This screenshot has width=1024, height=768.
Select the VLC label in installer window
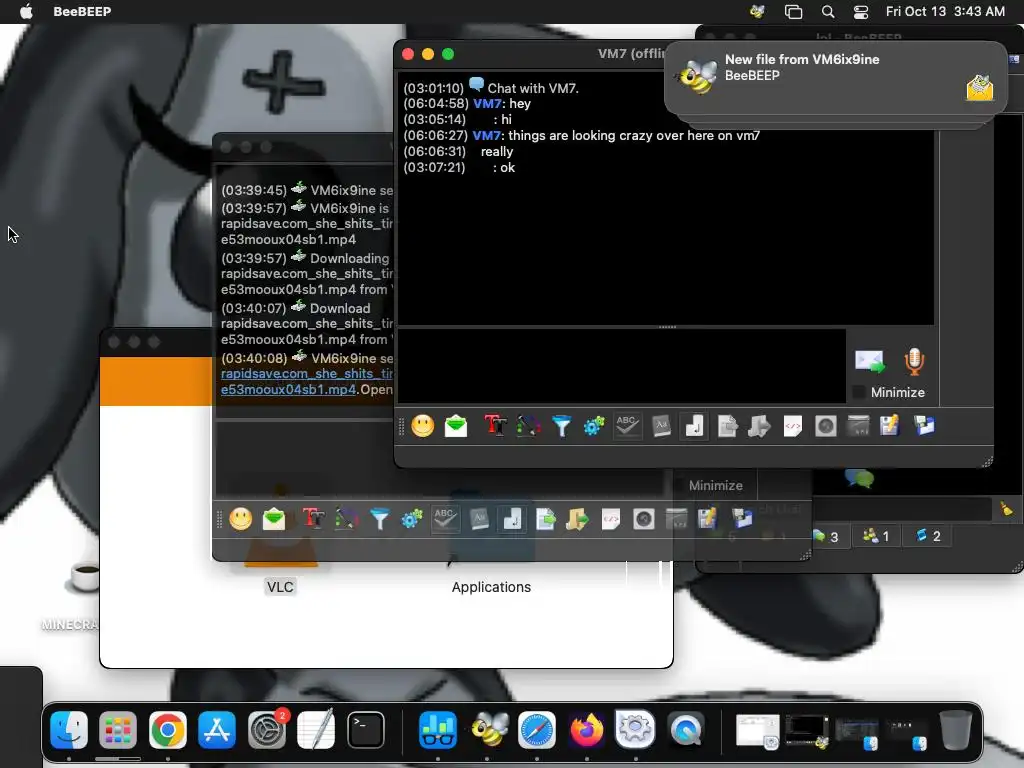(x=280, y=587)
